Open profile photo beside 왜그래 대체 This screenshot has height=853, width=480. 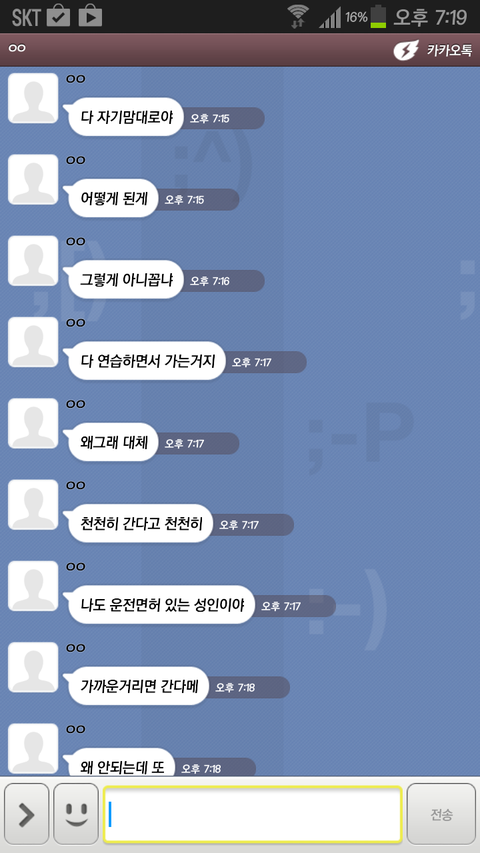33,423
